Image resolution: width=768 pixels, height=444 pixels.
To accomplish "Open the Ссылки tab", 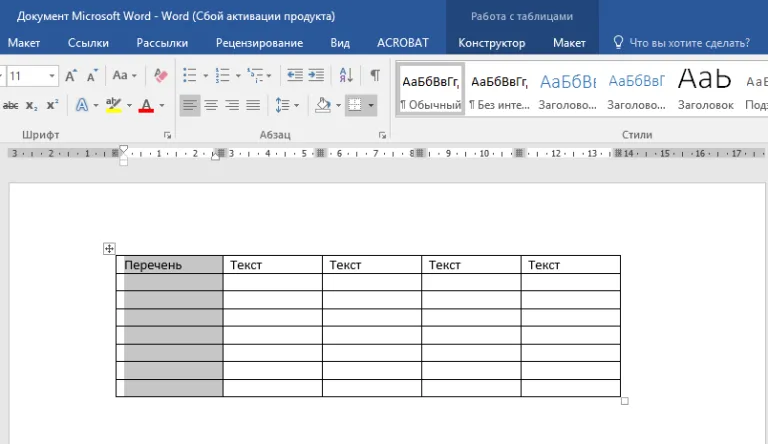I will point(88,43).
